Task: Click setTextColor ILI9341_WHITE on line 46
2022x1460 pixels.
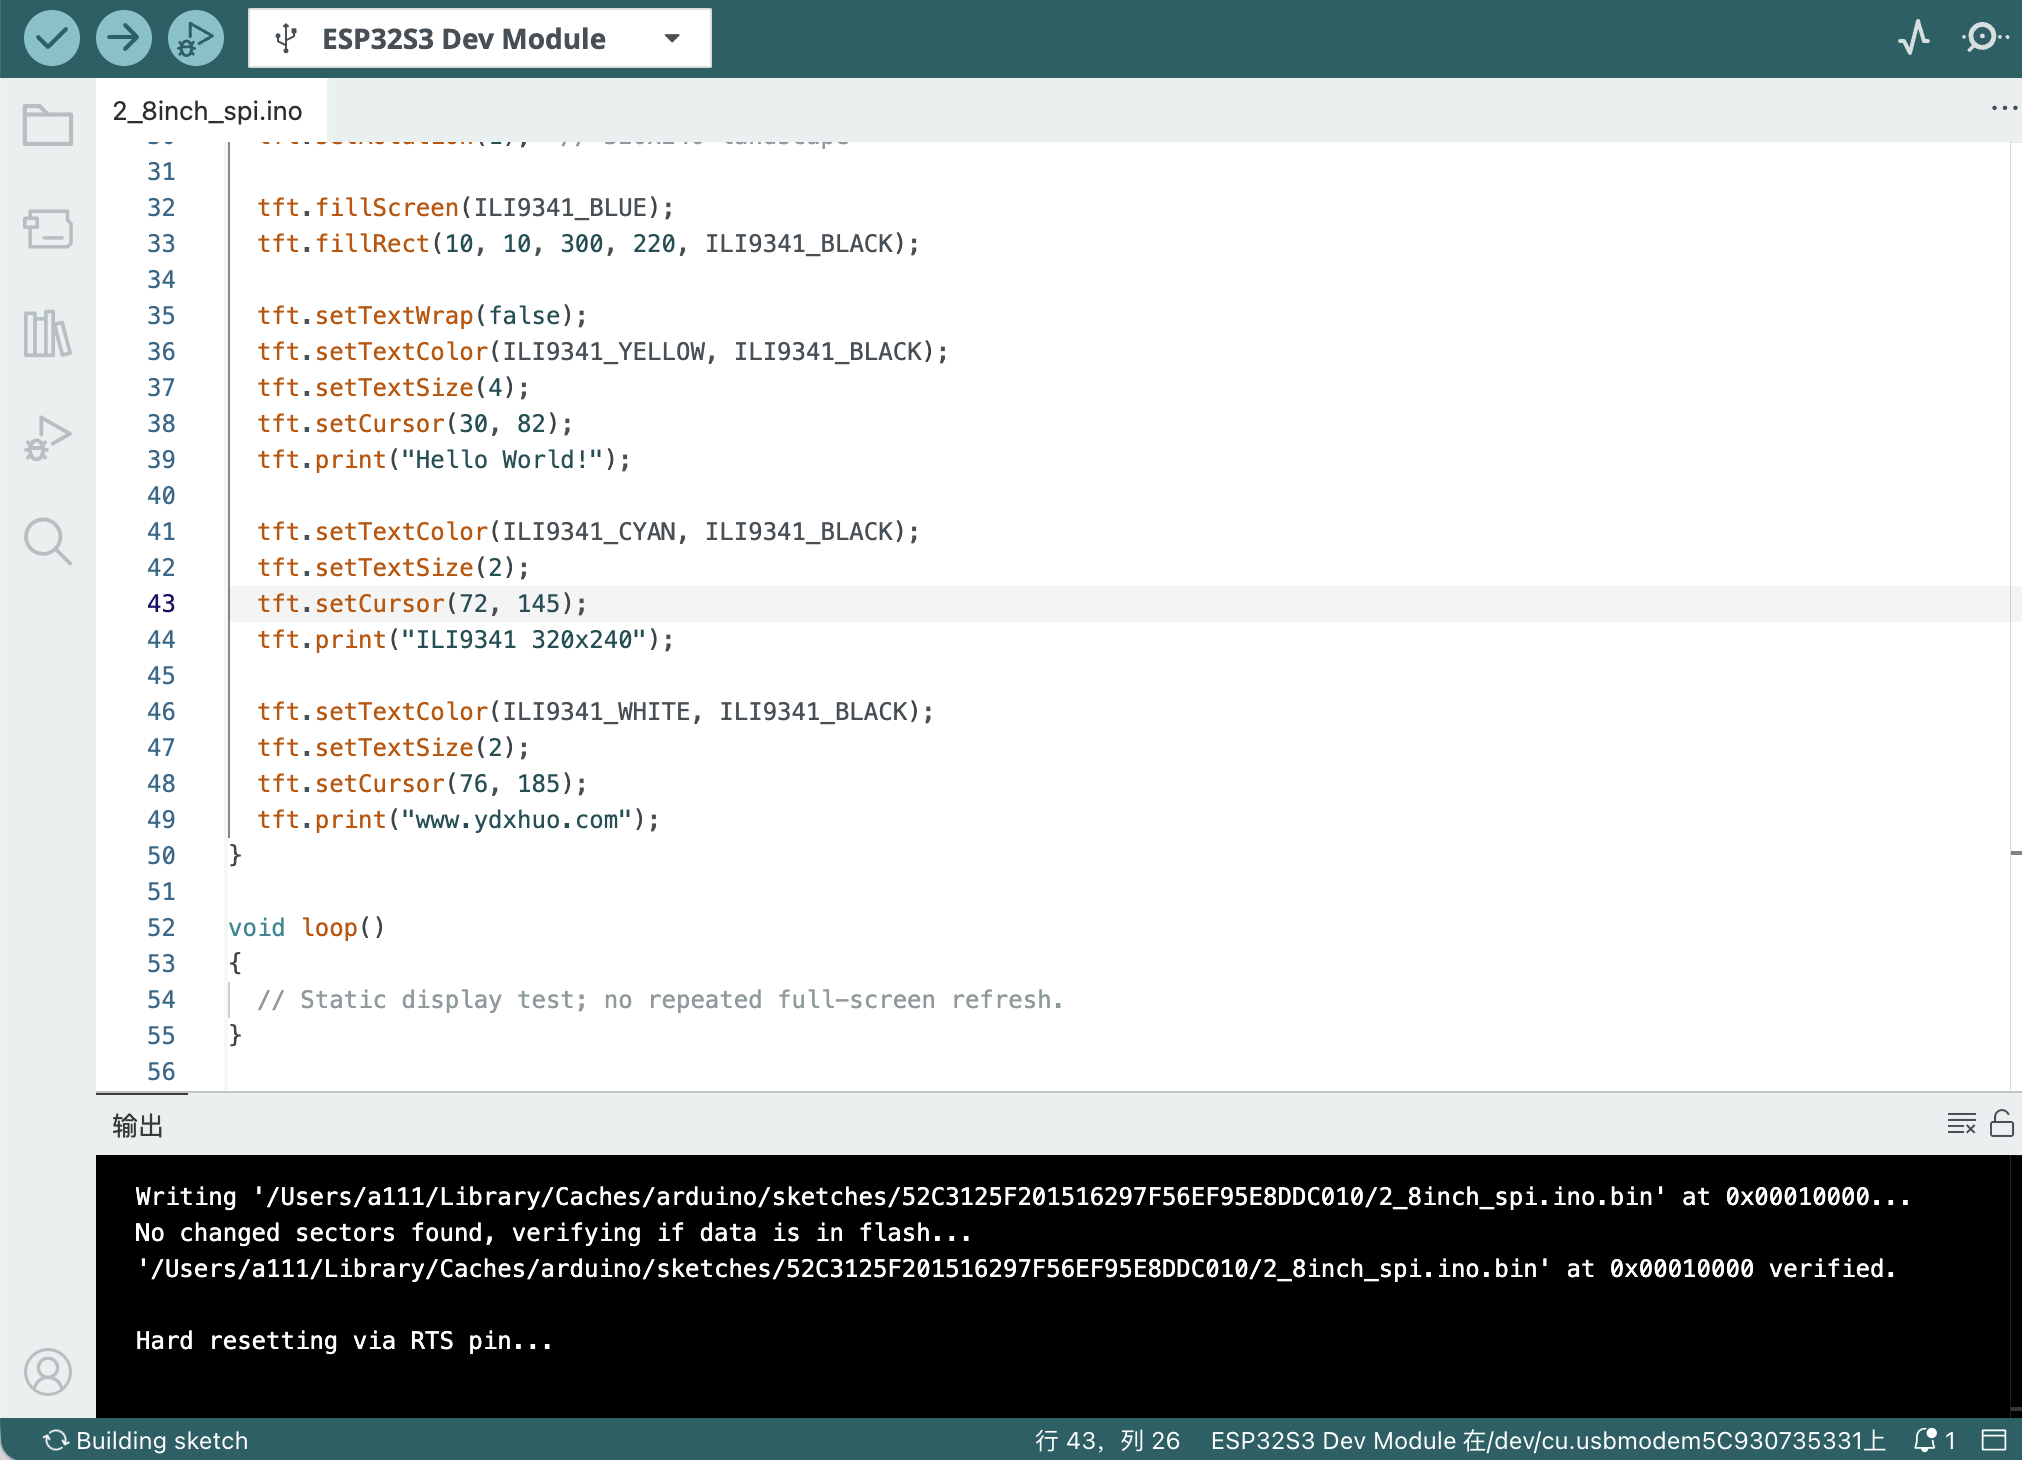Action: [596, 712]
